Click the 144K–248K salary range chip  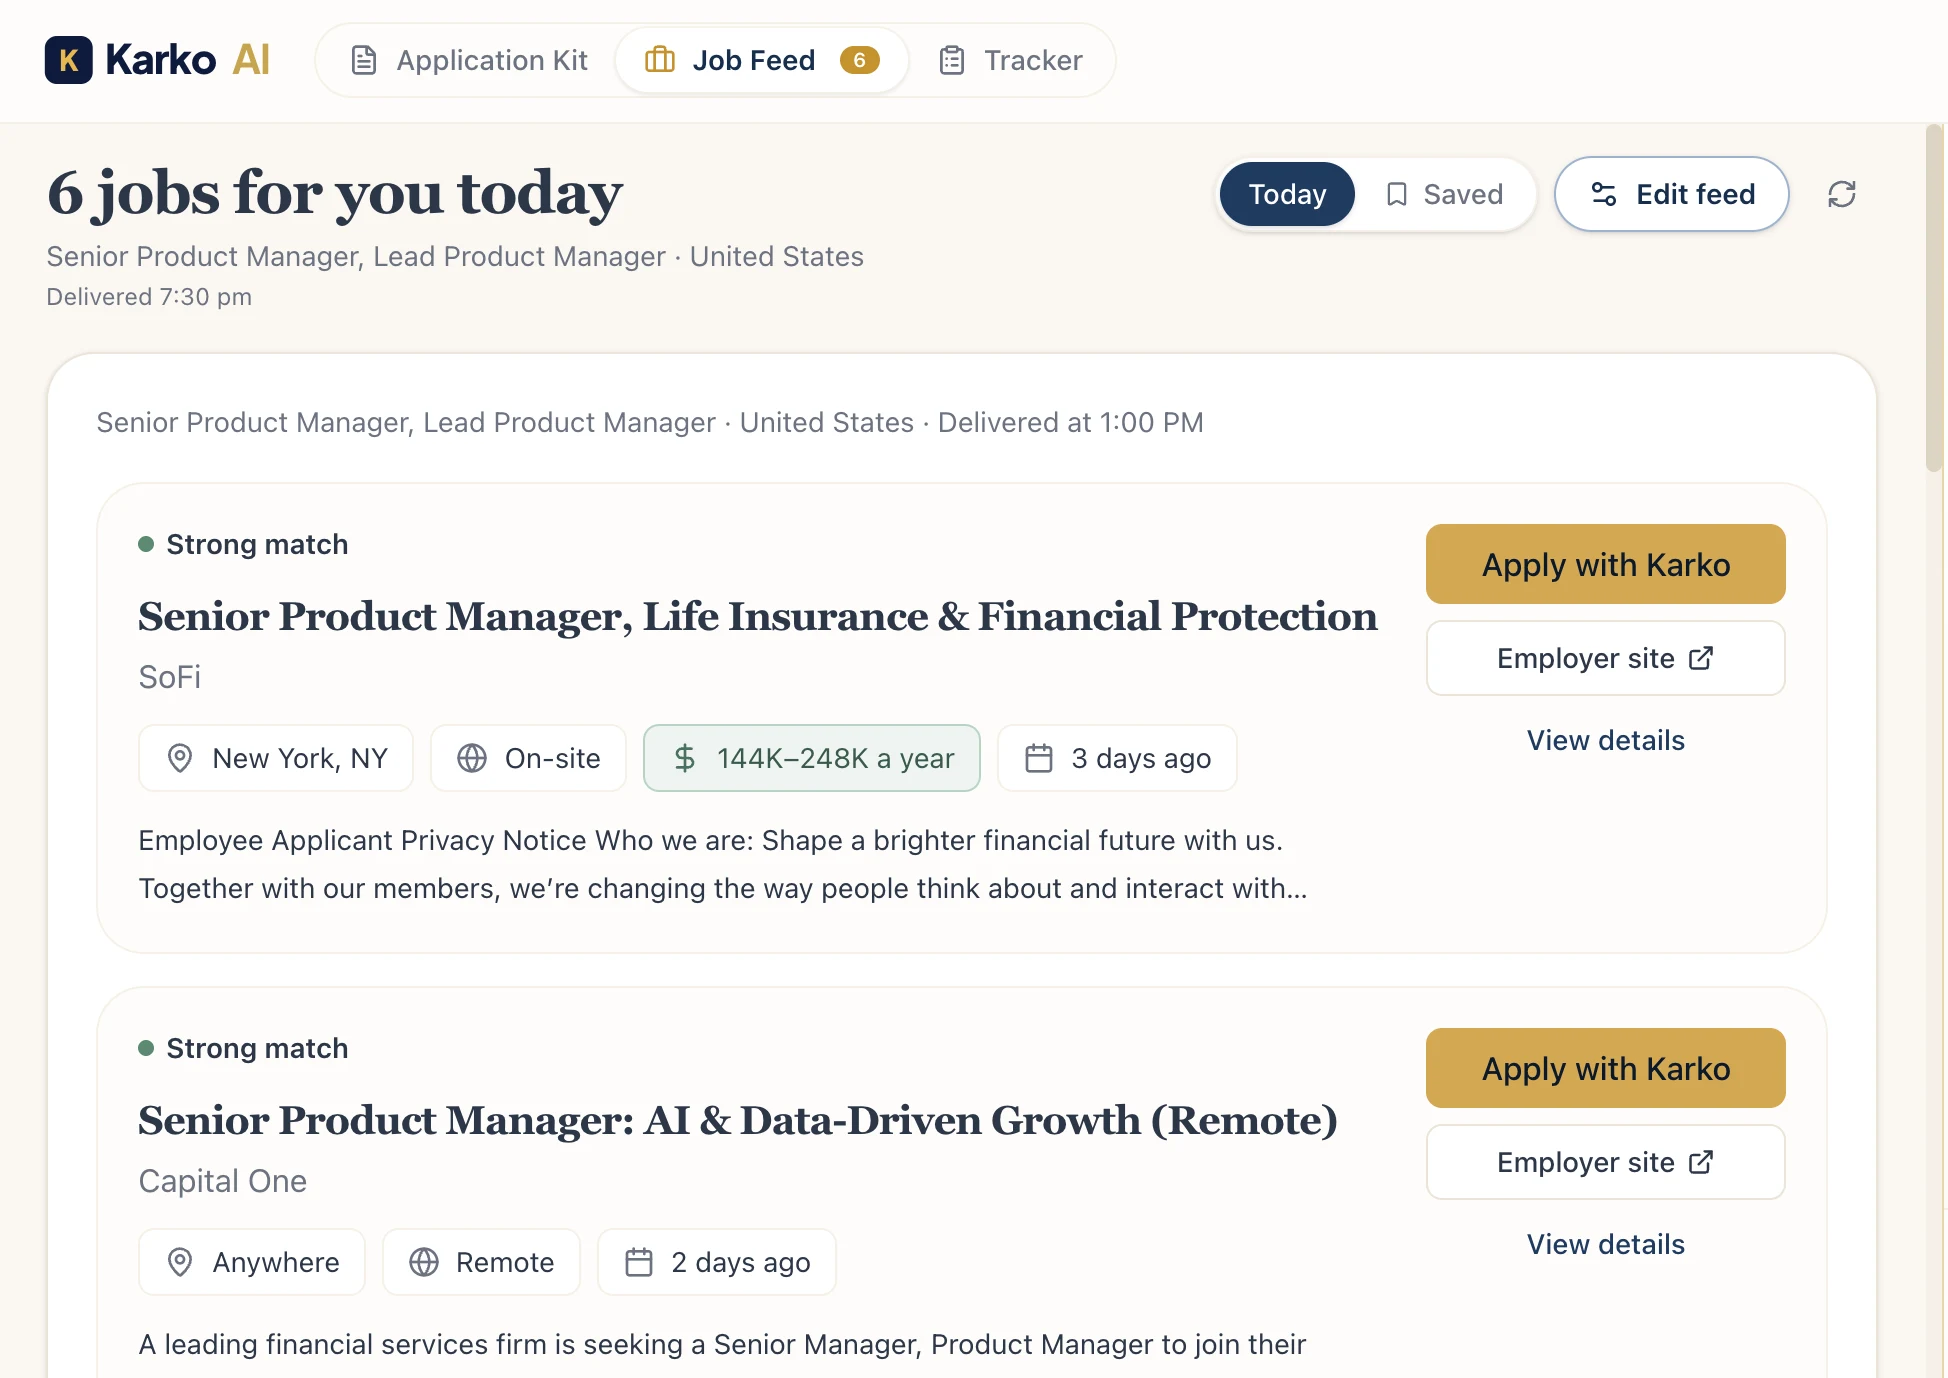point(812,758)
